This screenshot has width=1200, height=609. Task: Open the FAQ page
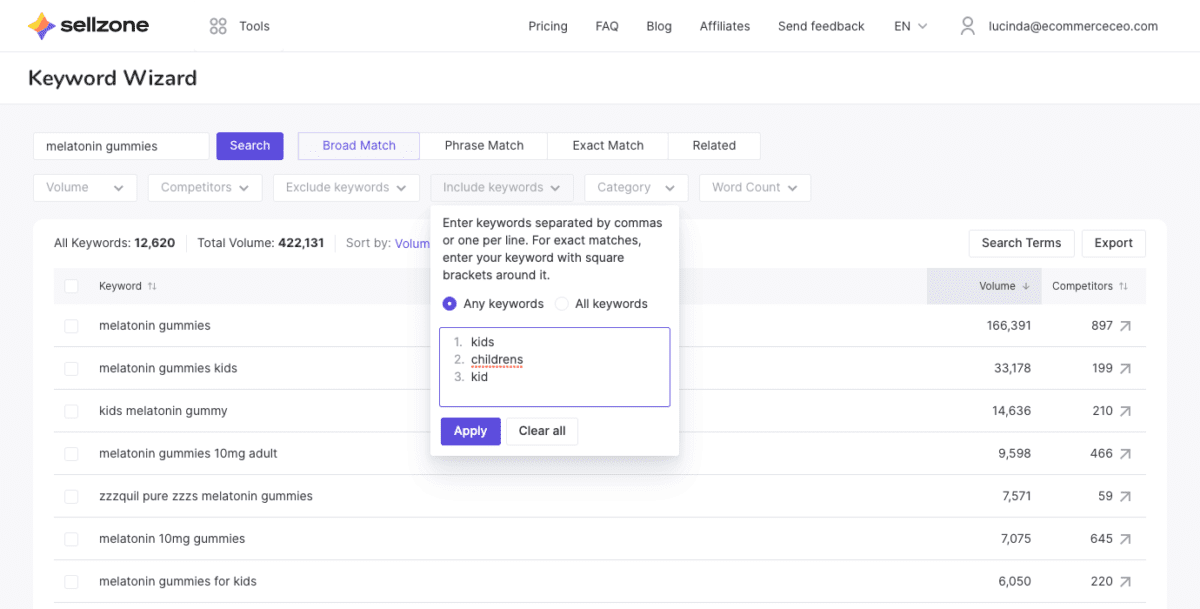(x=607, y=26)
